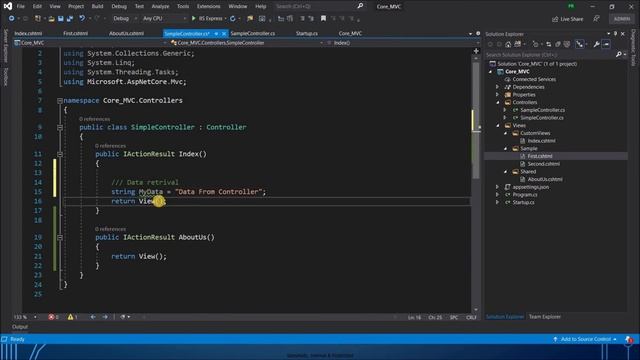Click the Solution Explorer search magnifier icon
Screen dimensions: 640x360
coord(619,54)
